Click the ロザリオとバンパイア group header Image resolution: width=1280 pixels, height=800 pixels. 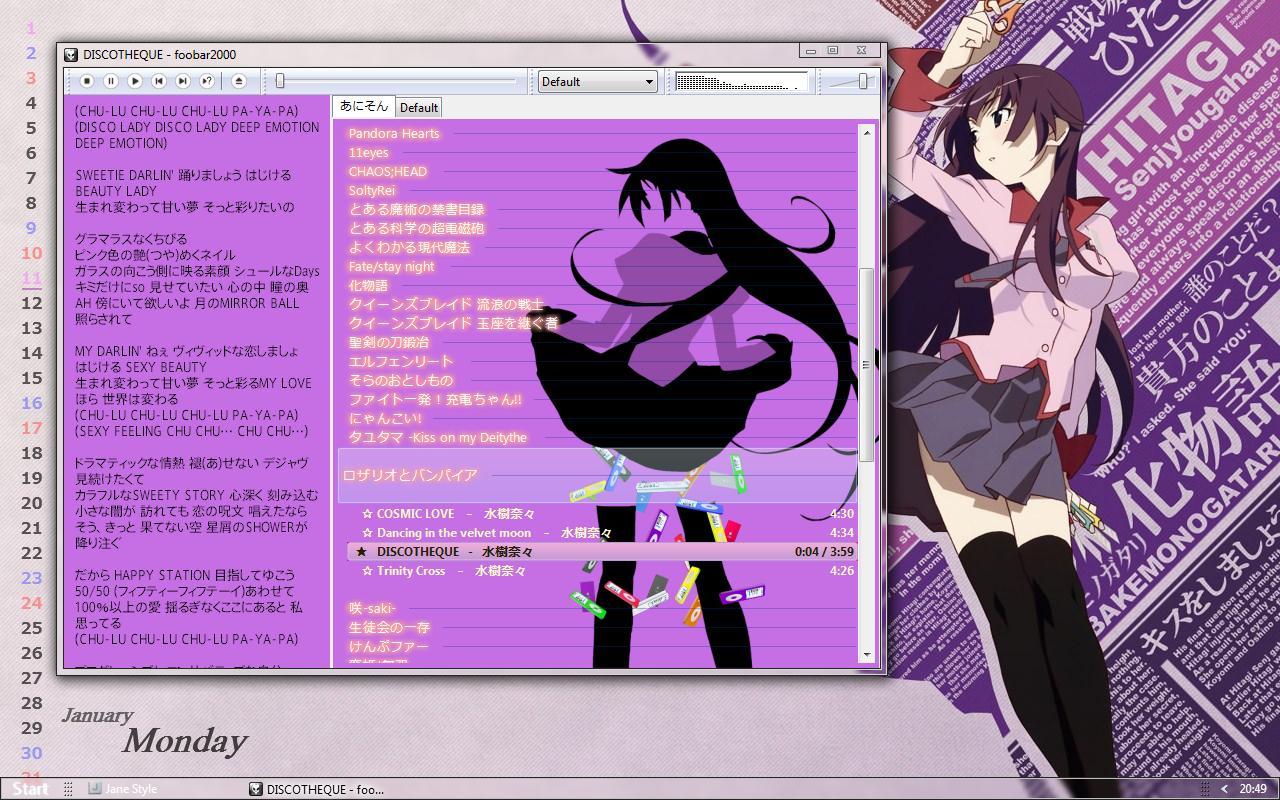coord(598,476)
